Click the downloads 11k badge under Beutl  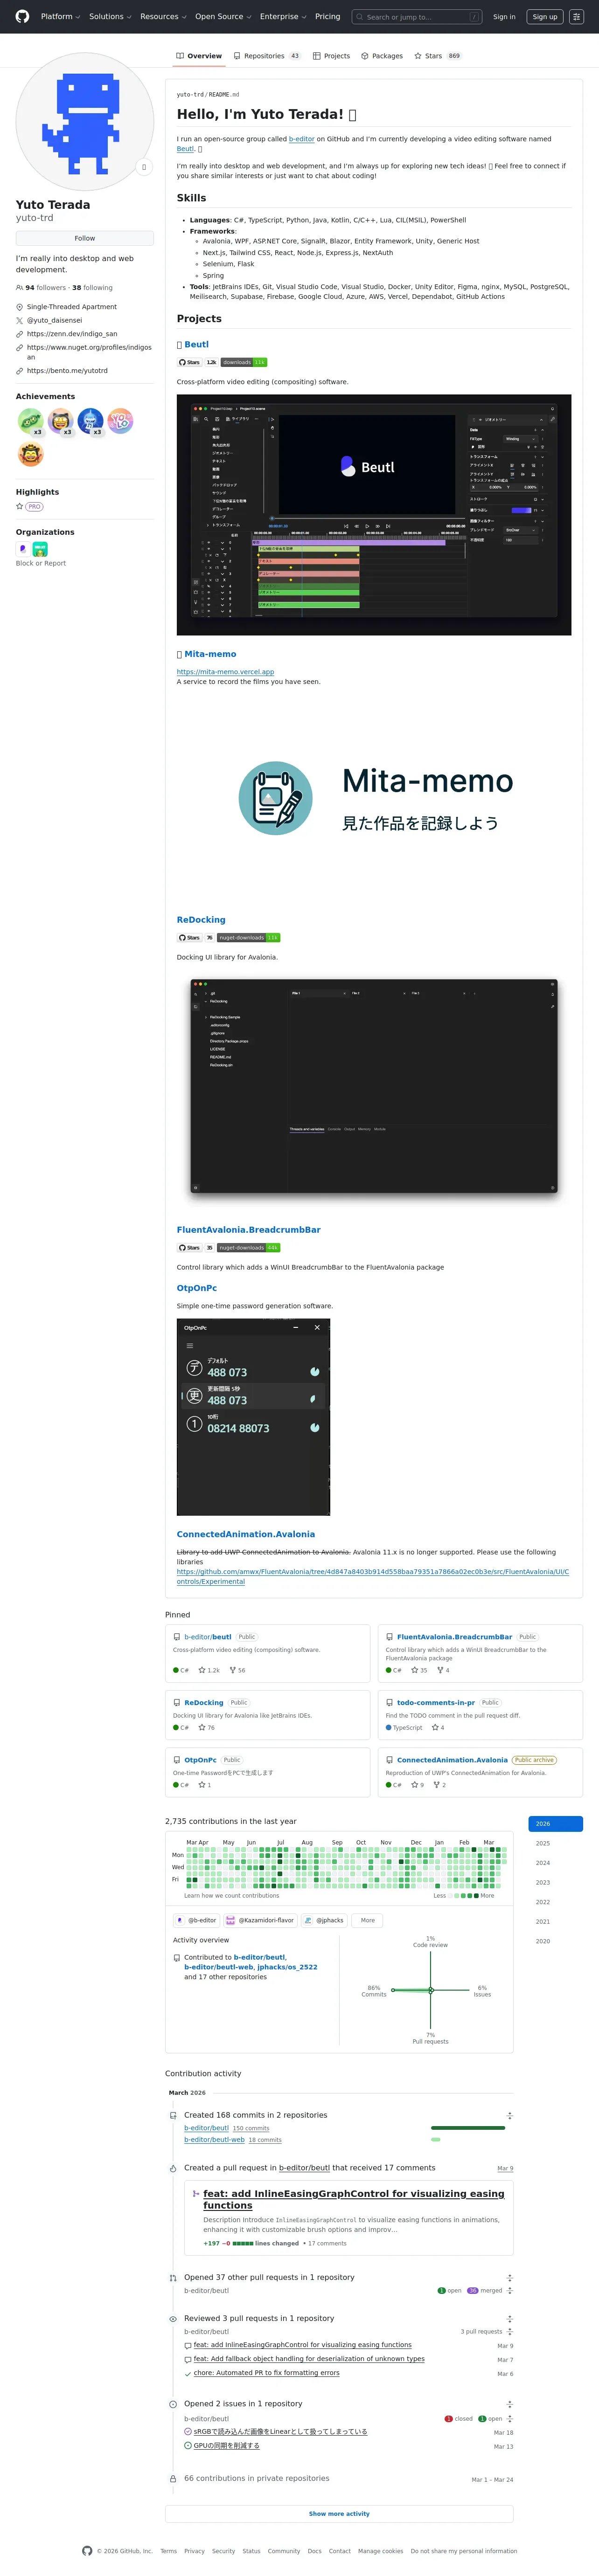(244, 362)
